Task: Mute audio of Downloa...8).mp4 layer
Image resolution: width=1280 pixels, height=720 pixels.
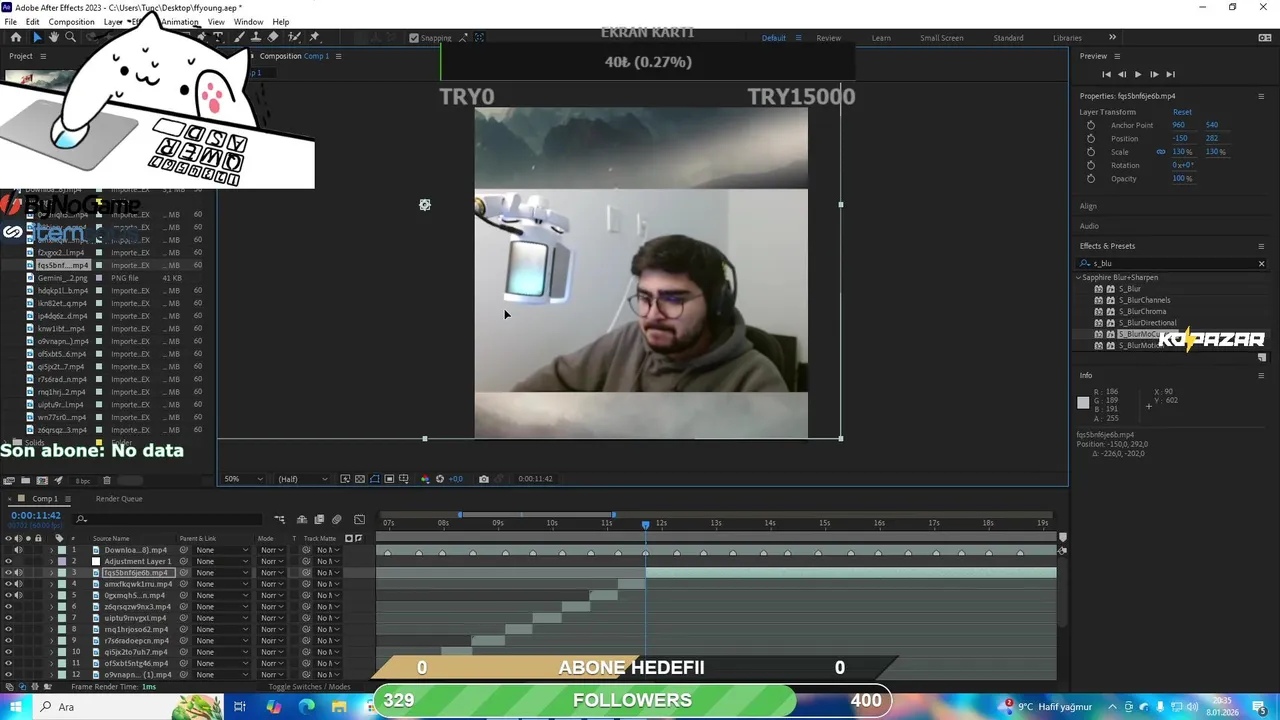Action: [x=18, y=550]
